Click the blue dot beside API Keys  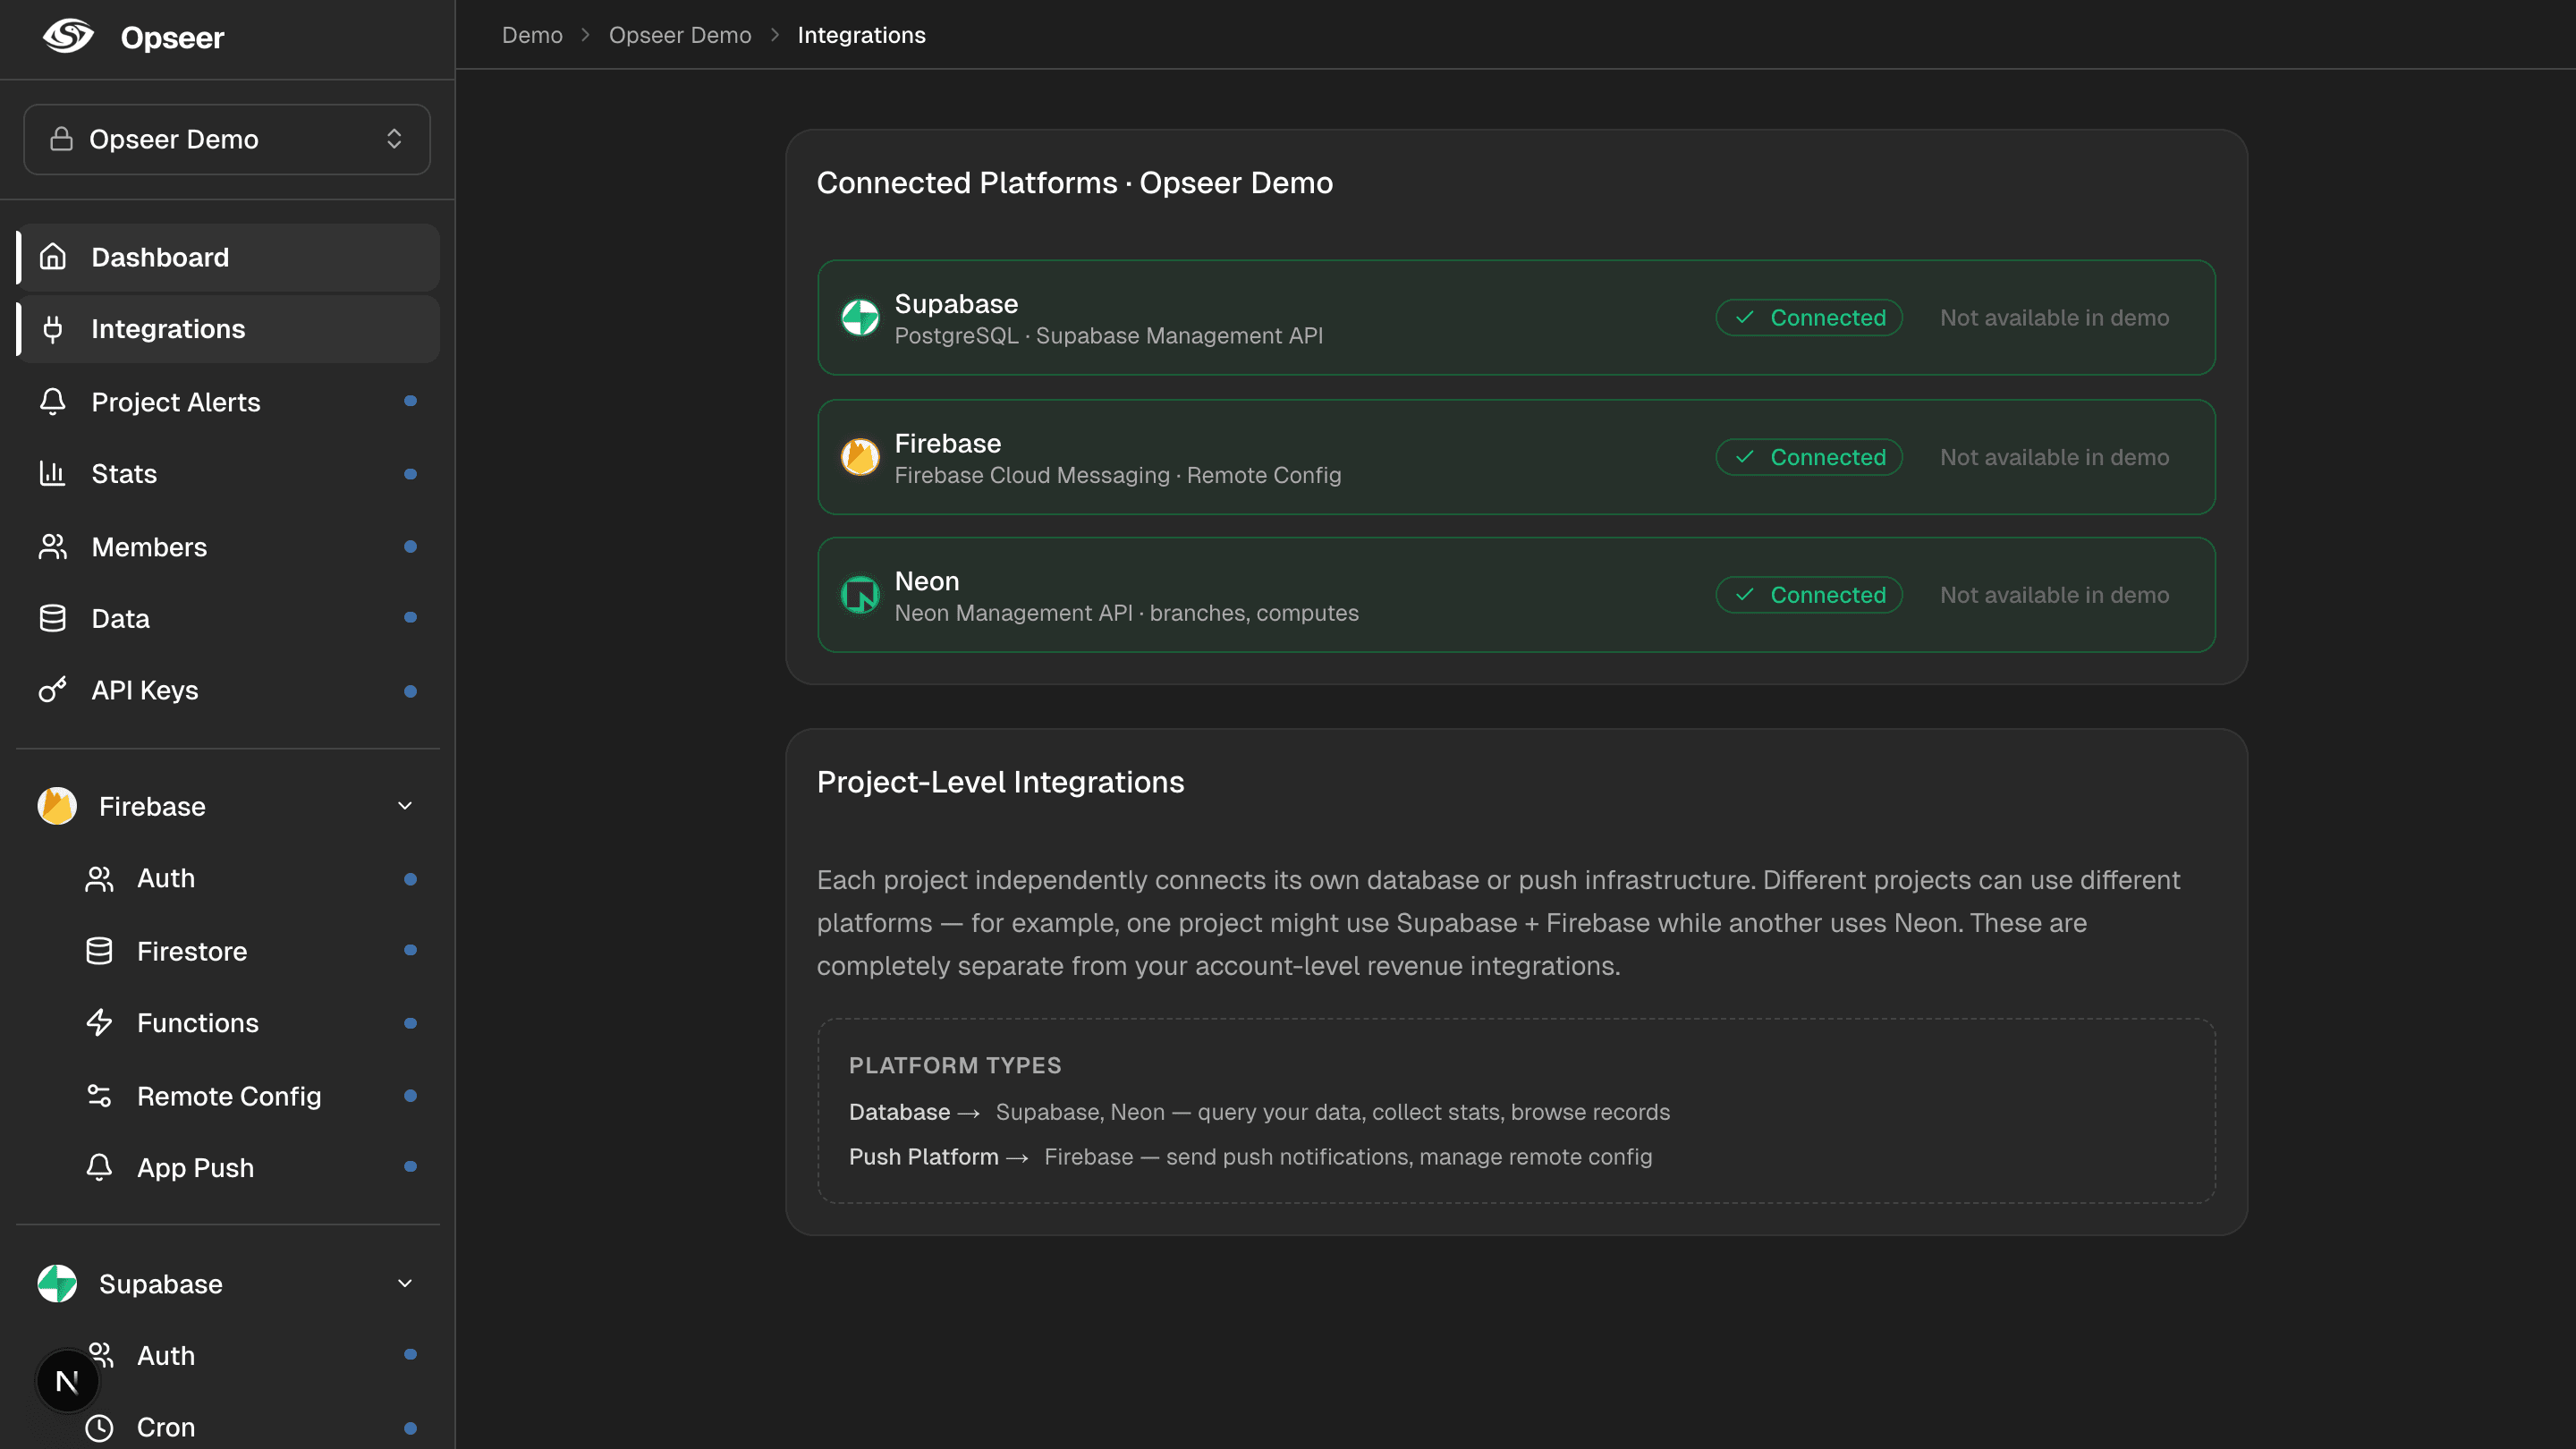(x=410, y=692)
